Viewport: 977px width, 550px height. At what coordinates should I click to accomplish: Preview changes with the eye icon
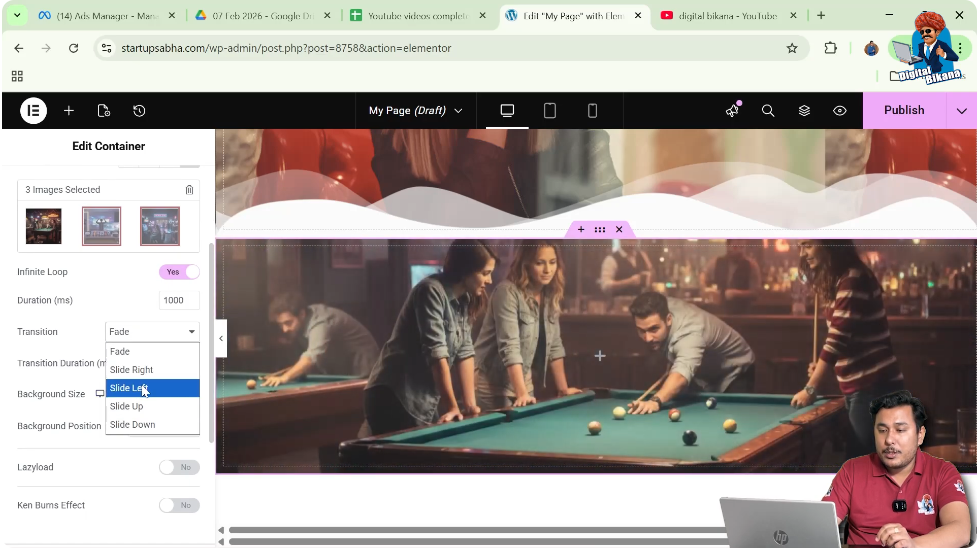[x=840, y=111]
